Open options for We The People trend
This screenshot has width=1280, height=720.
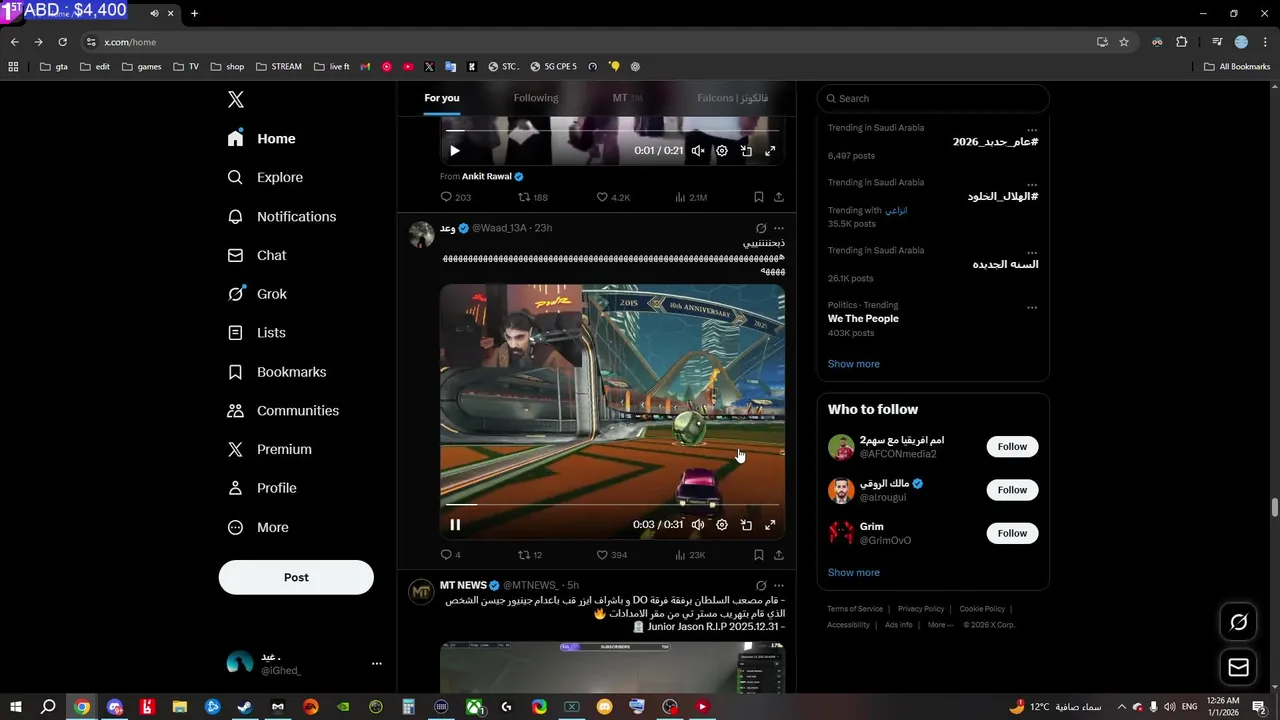point(1032,307)
